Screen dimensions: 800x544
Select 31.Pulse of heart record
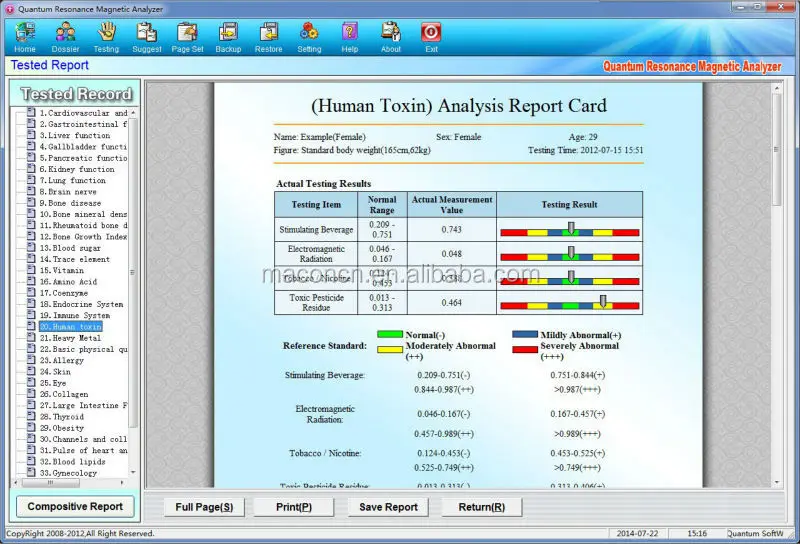[x=84, y=450]
